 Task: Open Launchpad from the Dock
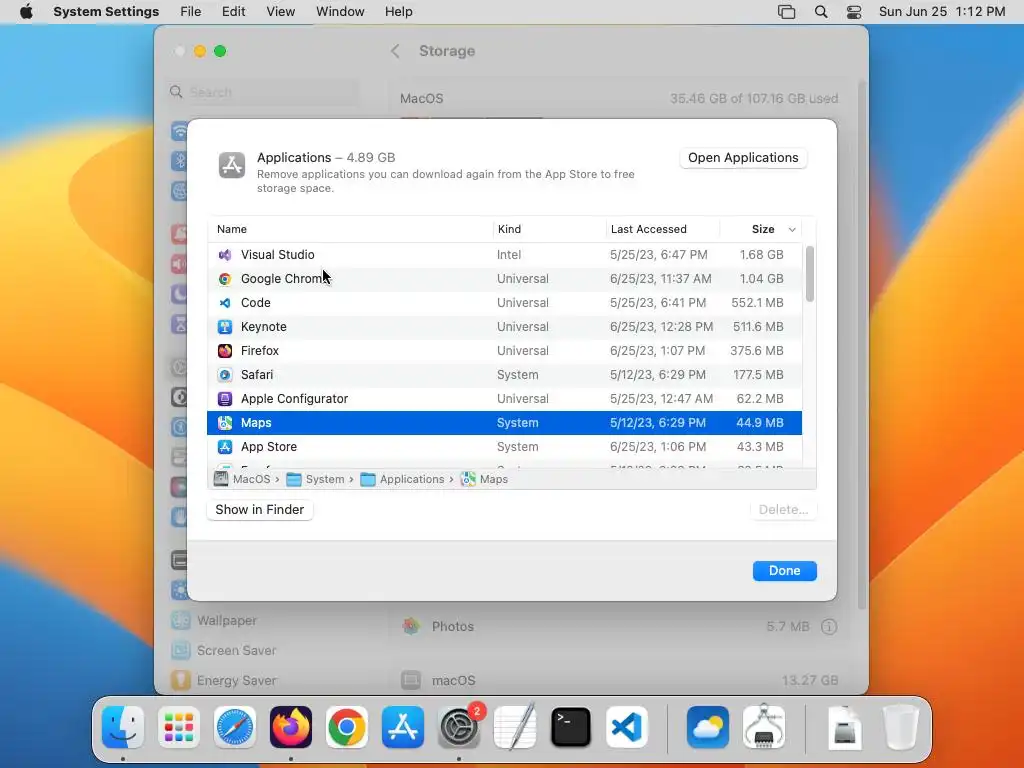point(178,727)
